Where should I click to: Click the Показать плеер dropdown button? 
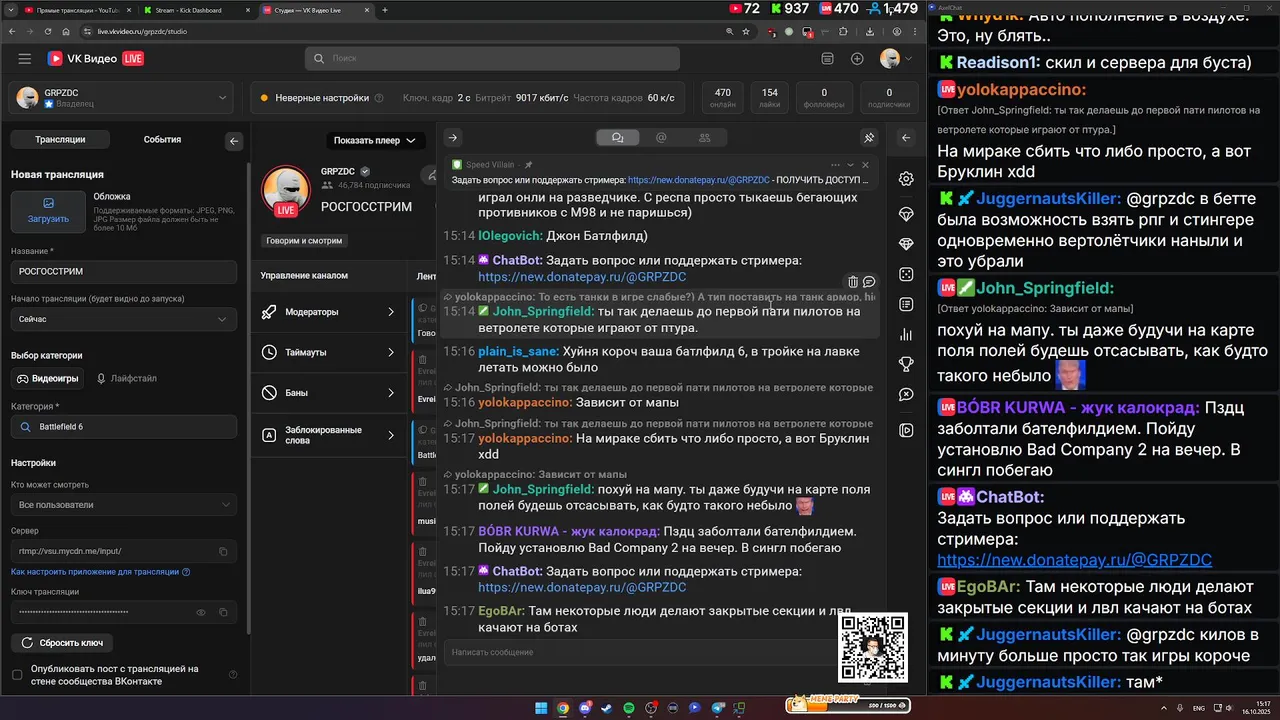pos(375,141)
